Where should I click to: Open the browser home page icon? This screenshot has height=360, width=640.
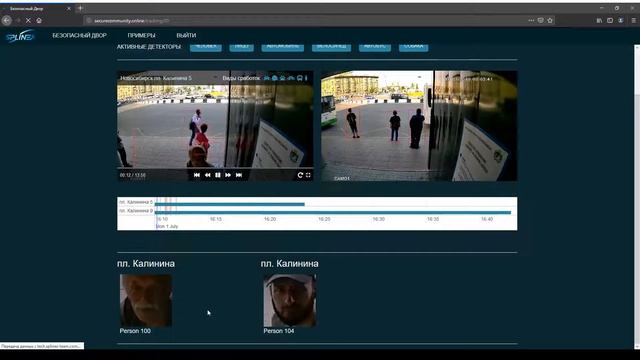[39, 20]
